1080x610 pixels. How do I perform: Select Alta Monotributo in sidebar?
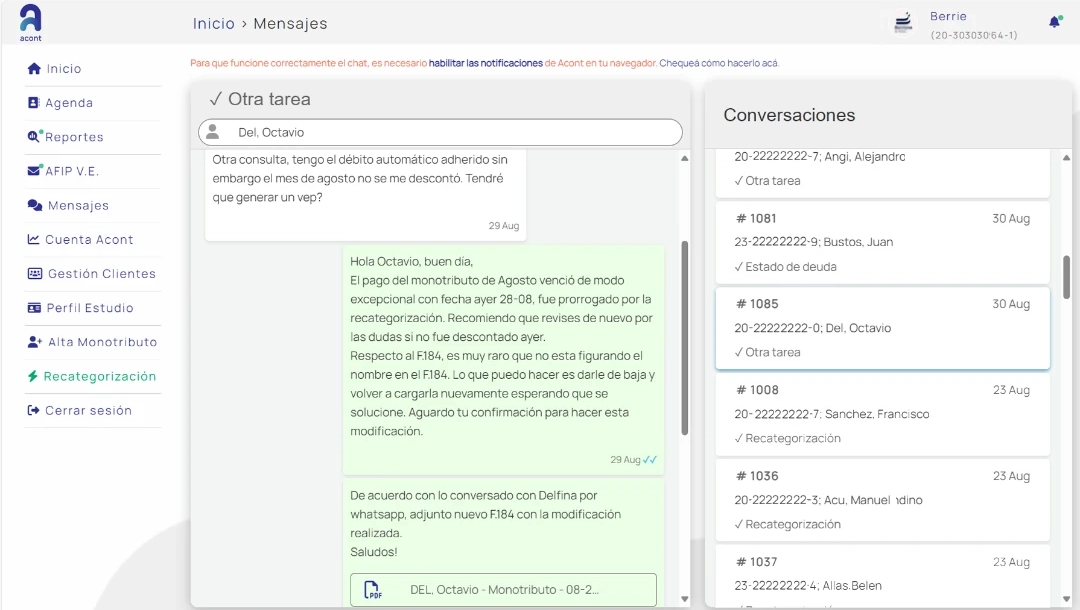point(102,342)
